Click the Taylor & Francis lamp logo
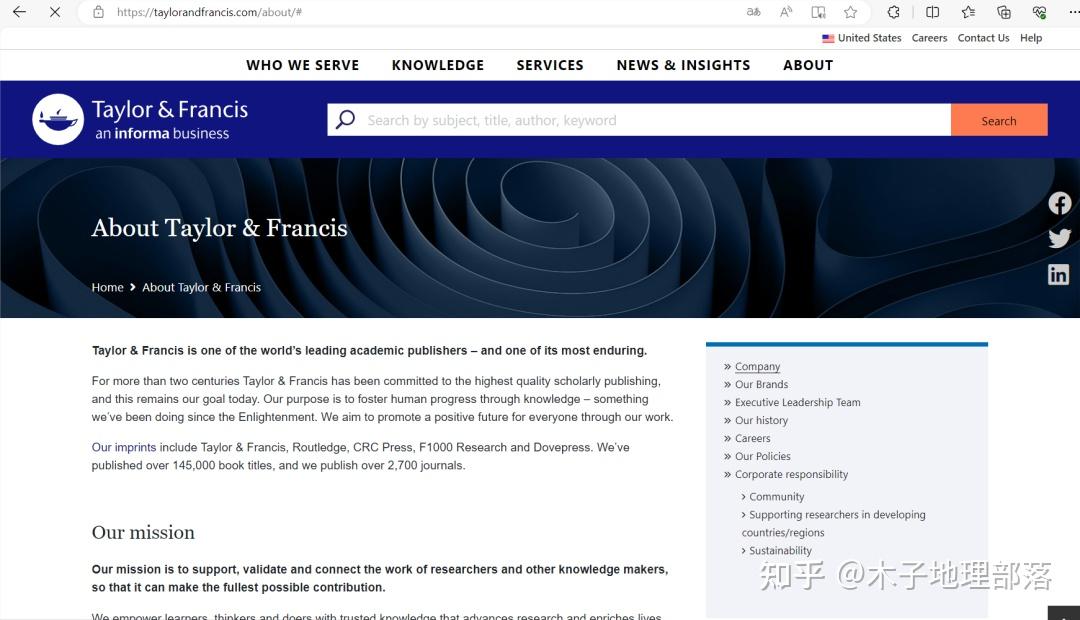This screenshot has height=620, width=1080. click(x=58, y=119)
